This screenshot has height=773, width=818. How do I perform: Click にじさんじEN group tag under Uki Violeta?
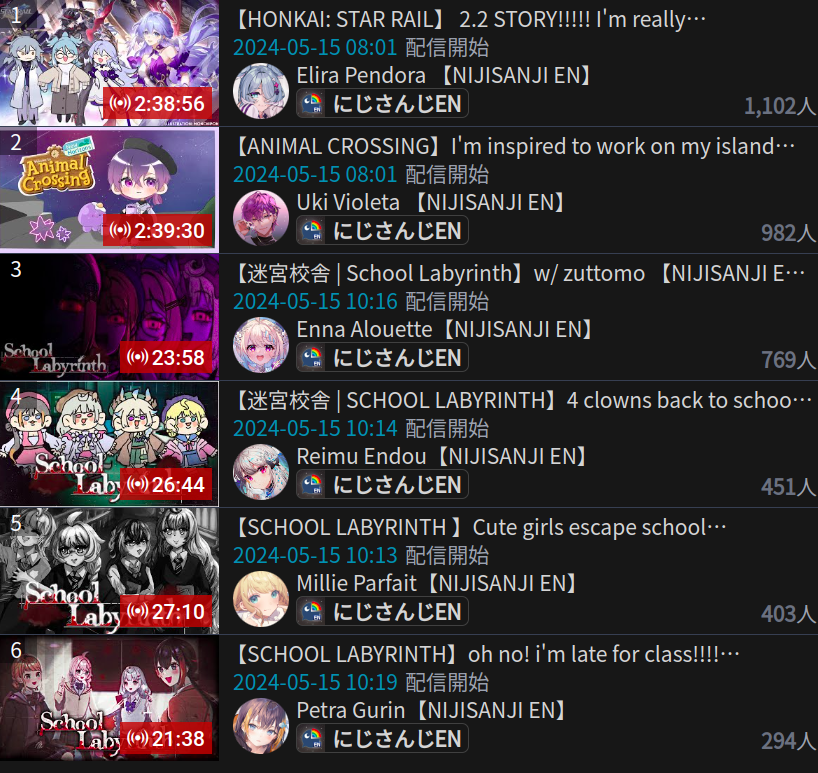click(x=382, y=231)
